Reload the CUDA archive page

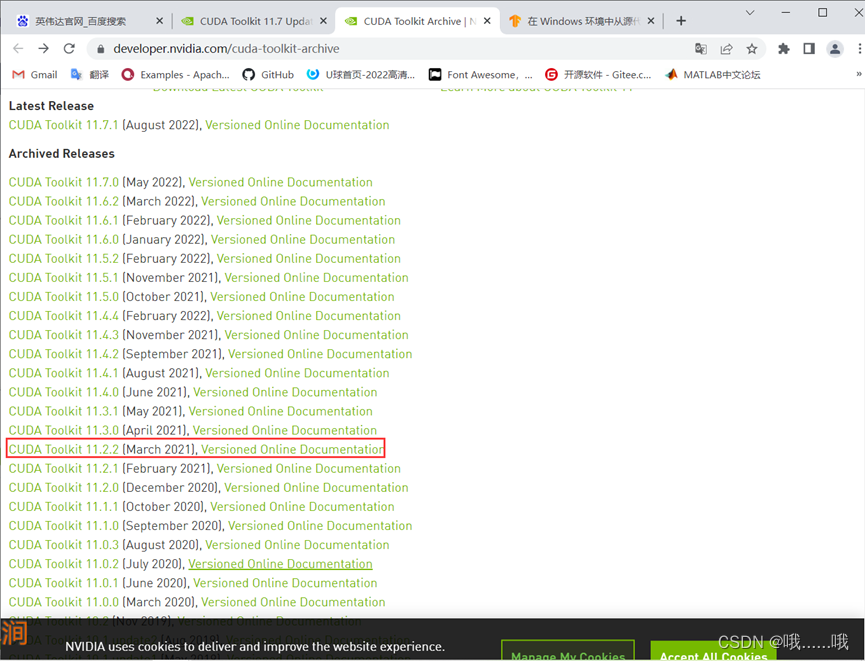[69, 49]
